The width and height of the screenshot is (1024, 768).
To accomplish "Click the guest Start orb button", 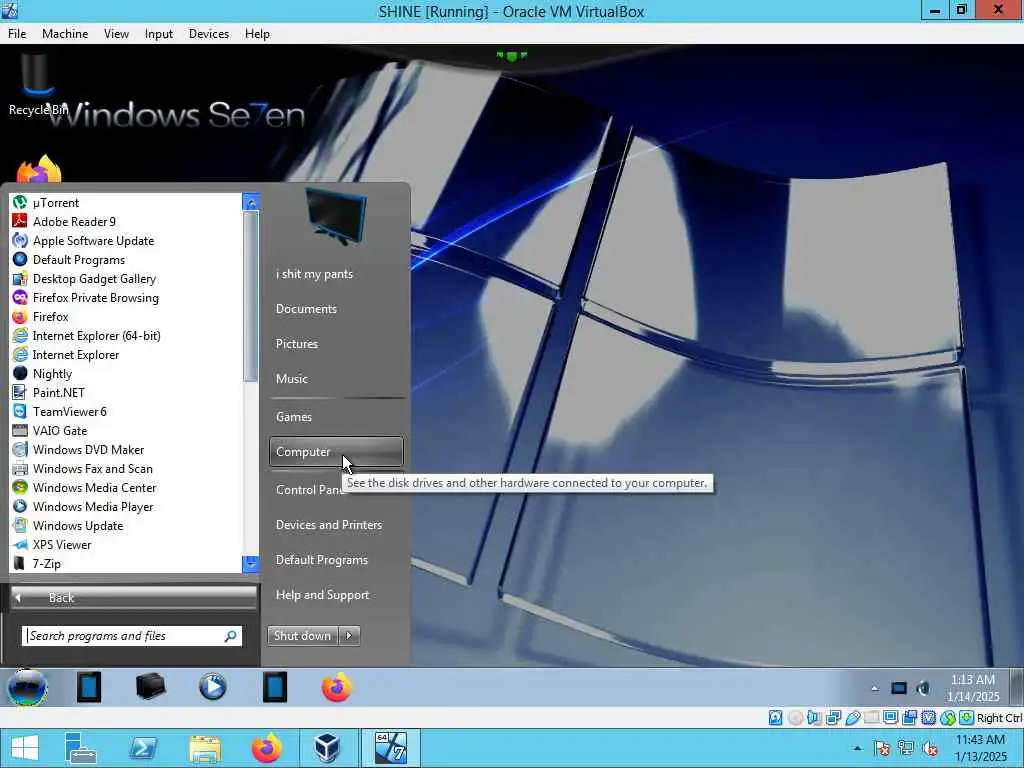I will (27, 688).
